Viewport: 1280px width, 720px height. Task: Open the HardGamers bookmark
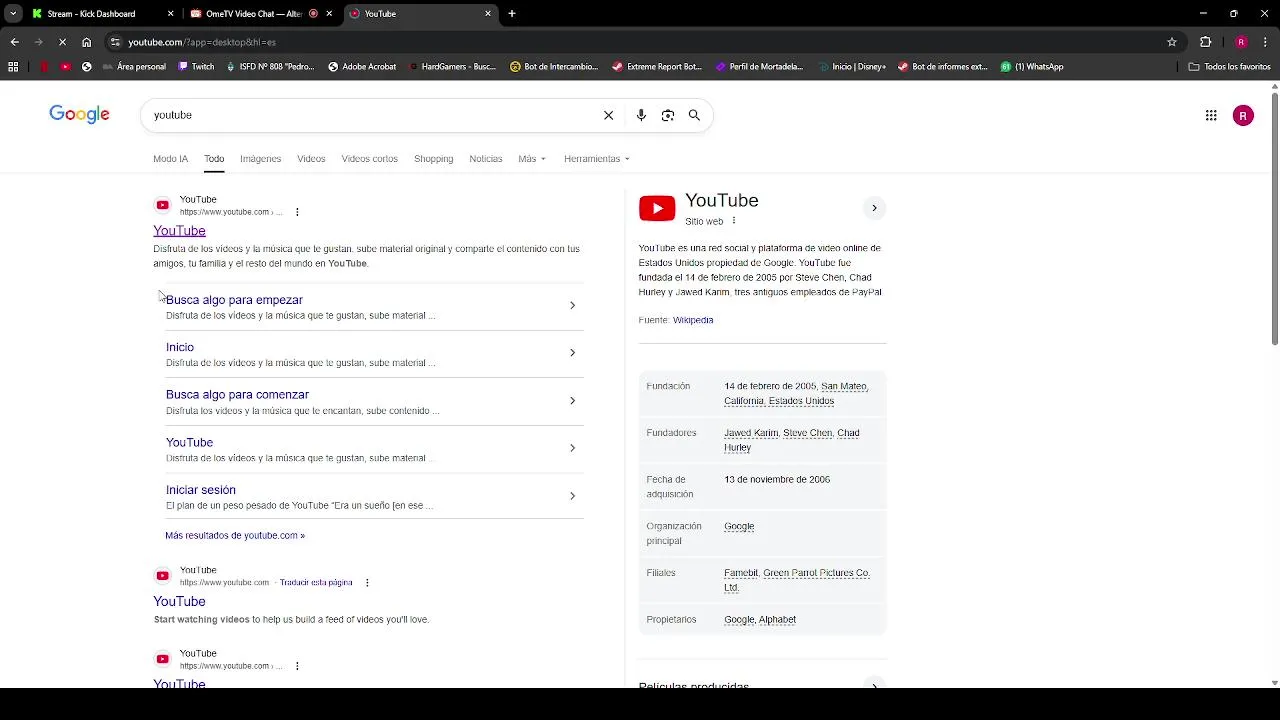tap(452, 67)
